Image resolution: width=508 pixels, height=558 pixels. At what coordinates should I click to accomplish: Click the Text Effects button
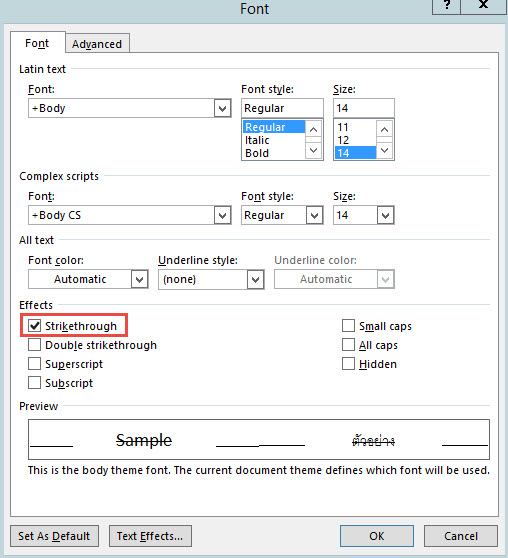click(150, 536)
